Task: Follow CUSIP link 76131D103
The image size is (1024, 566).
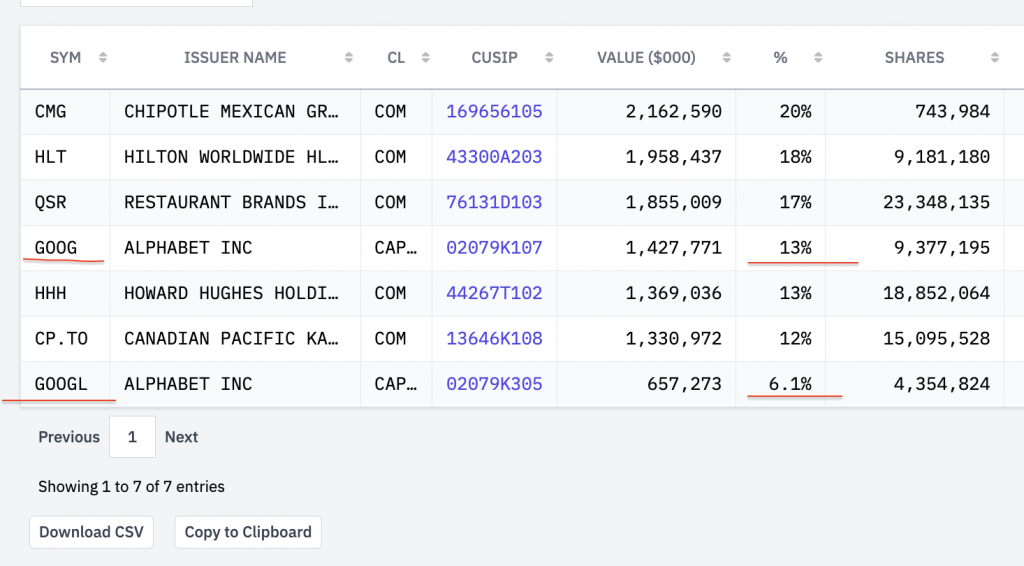Action: point(494,202)
